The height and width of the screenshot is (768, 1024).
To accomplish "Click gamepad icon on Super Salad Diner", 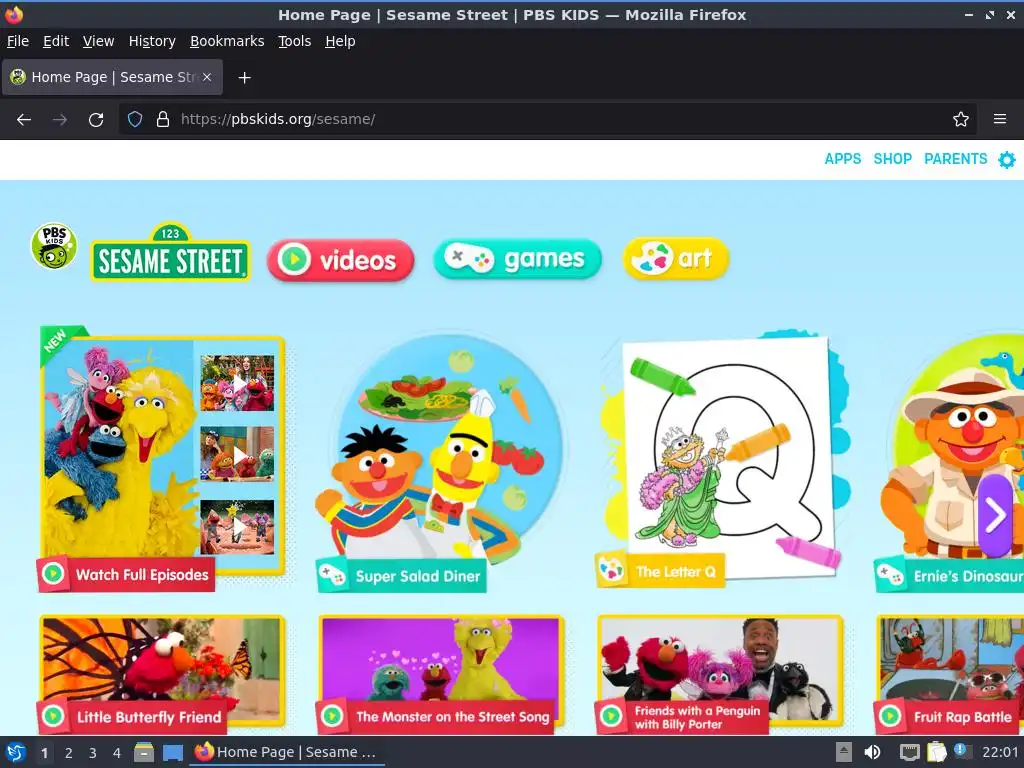I will [332, 575].
